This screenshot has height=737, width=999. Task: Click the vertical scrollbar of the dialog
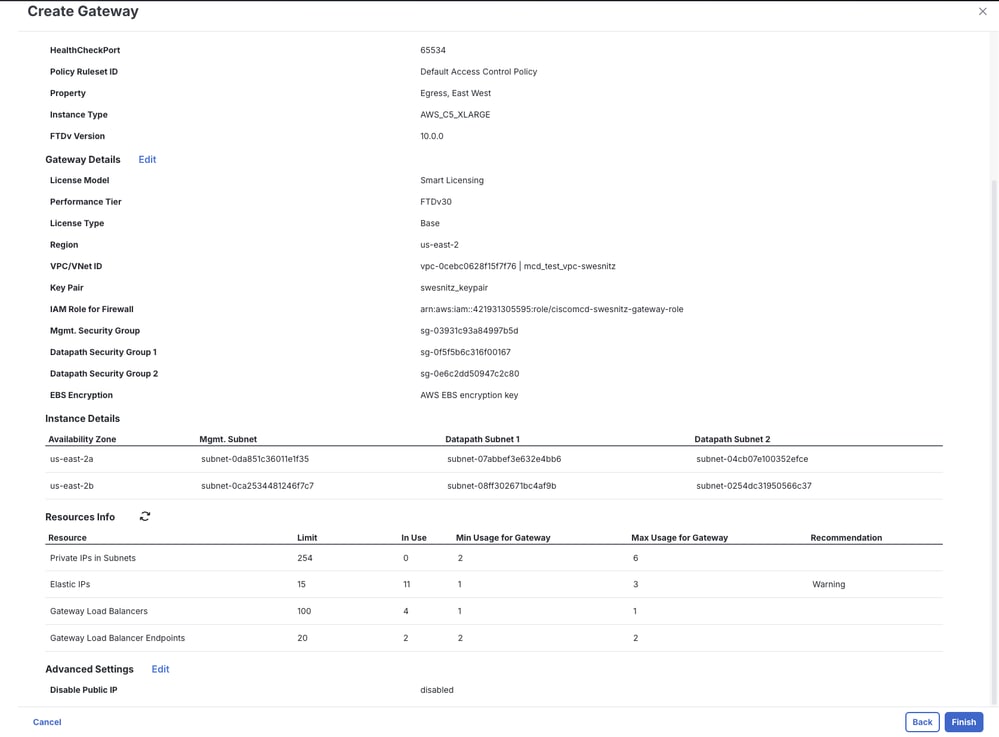(x=994, y=440)
